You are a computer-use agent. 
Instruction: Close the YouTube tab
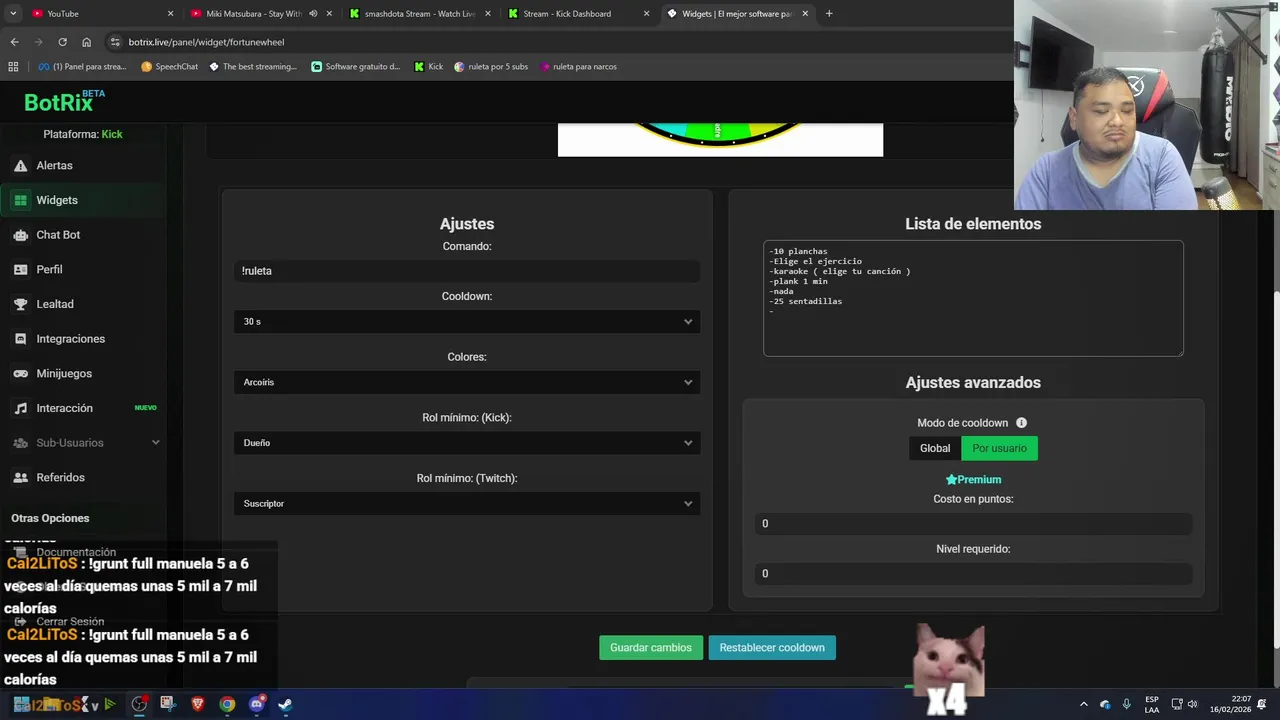[170, 14]
